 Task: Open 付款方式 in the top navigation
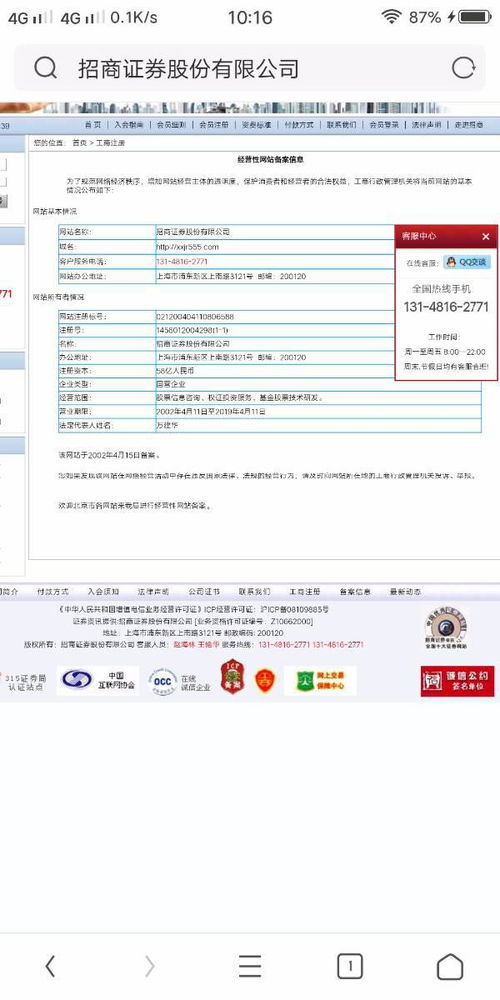[x=298, y=124]
